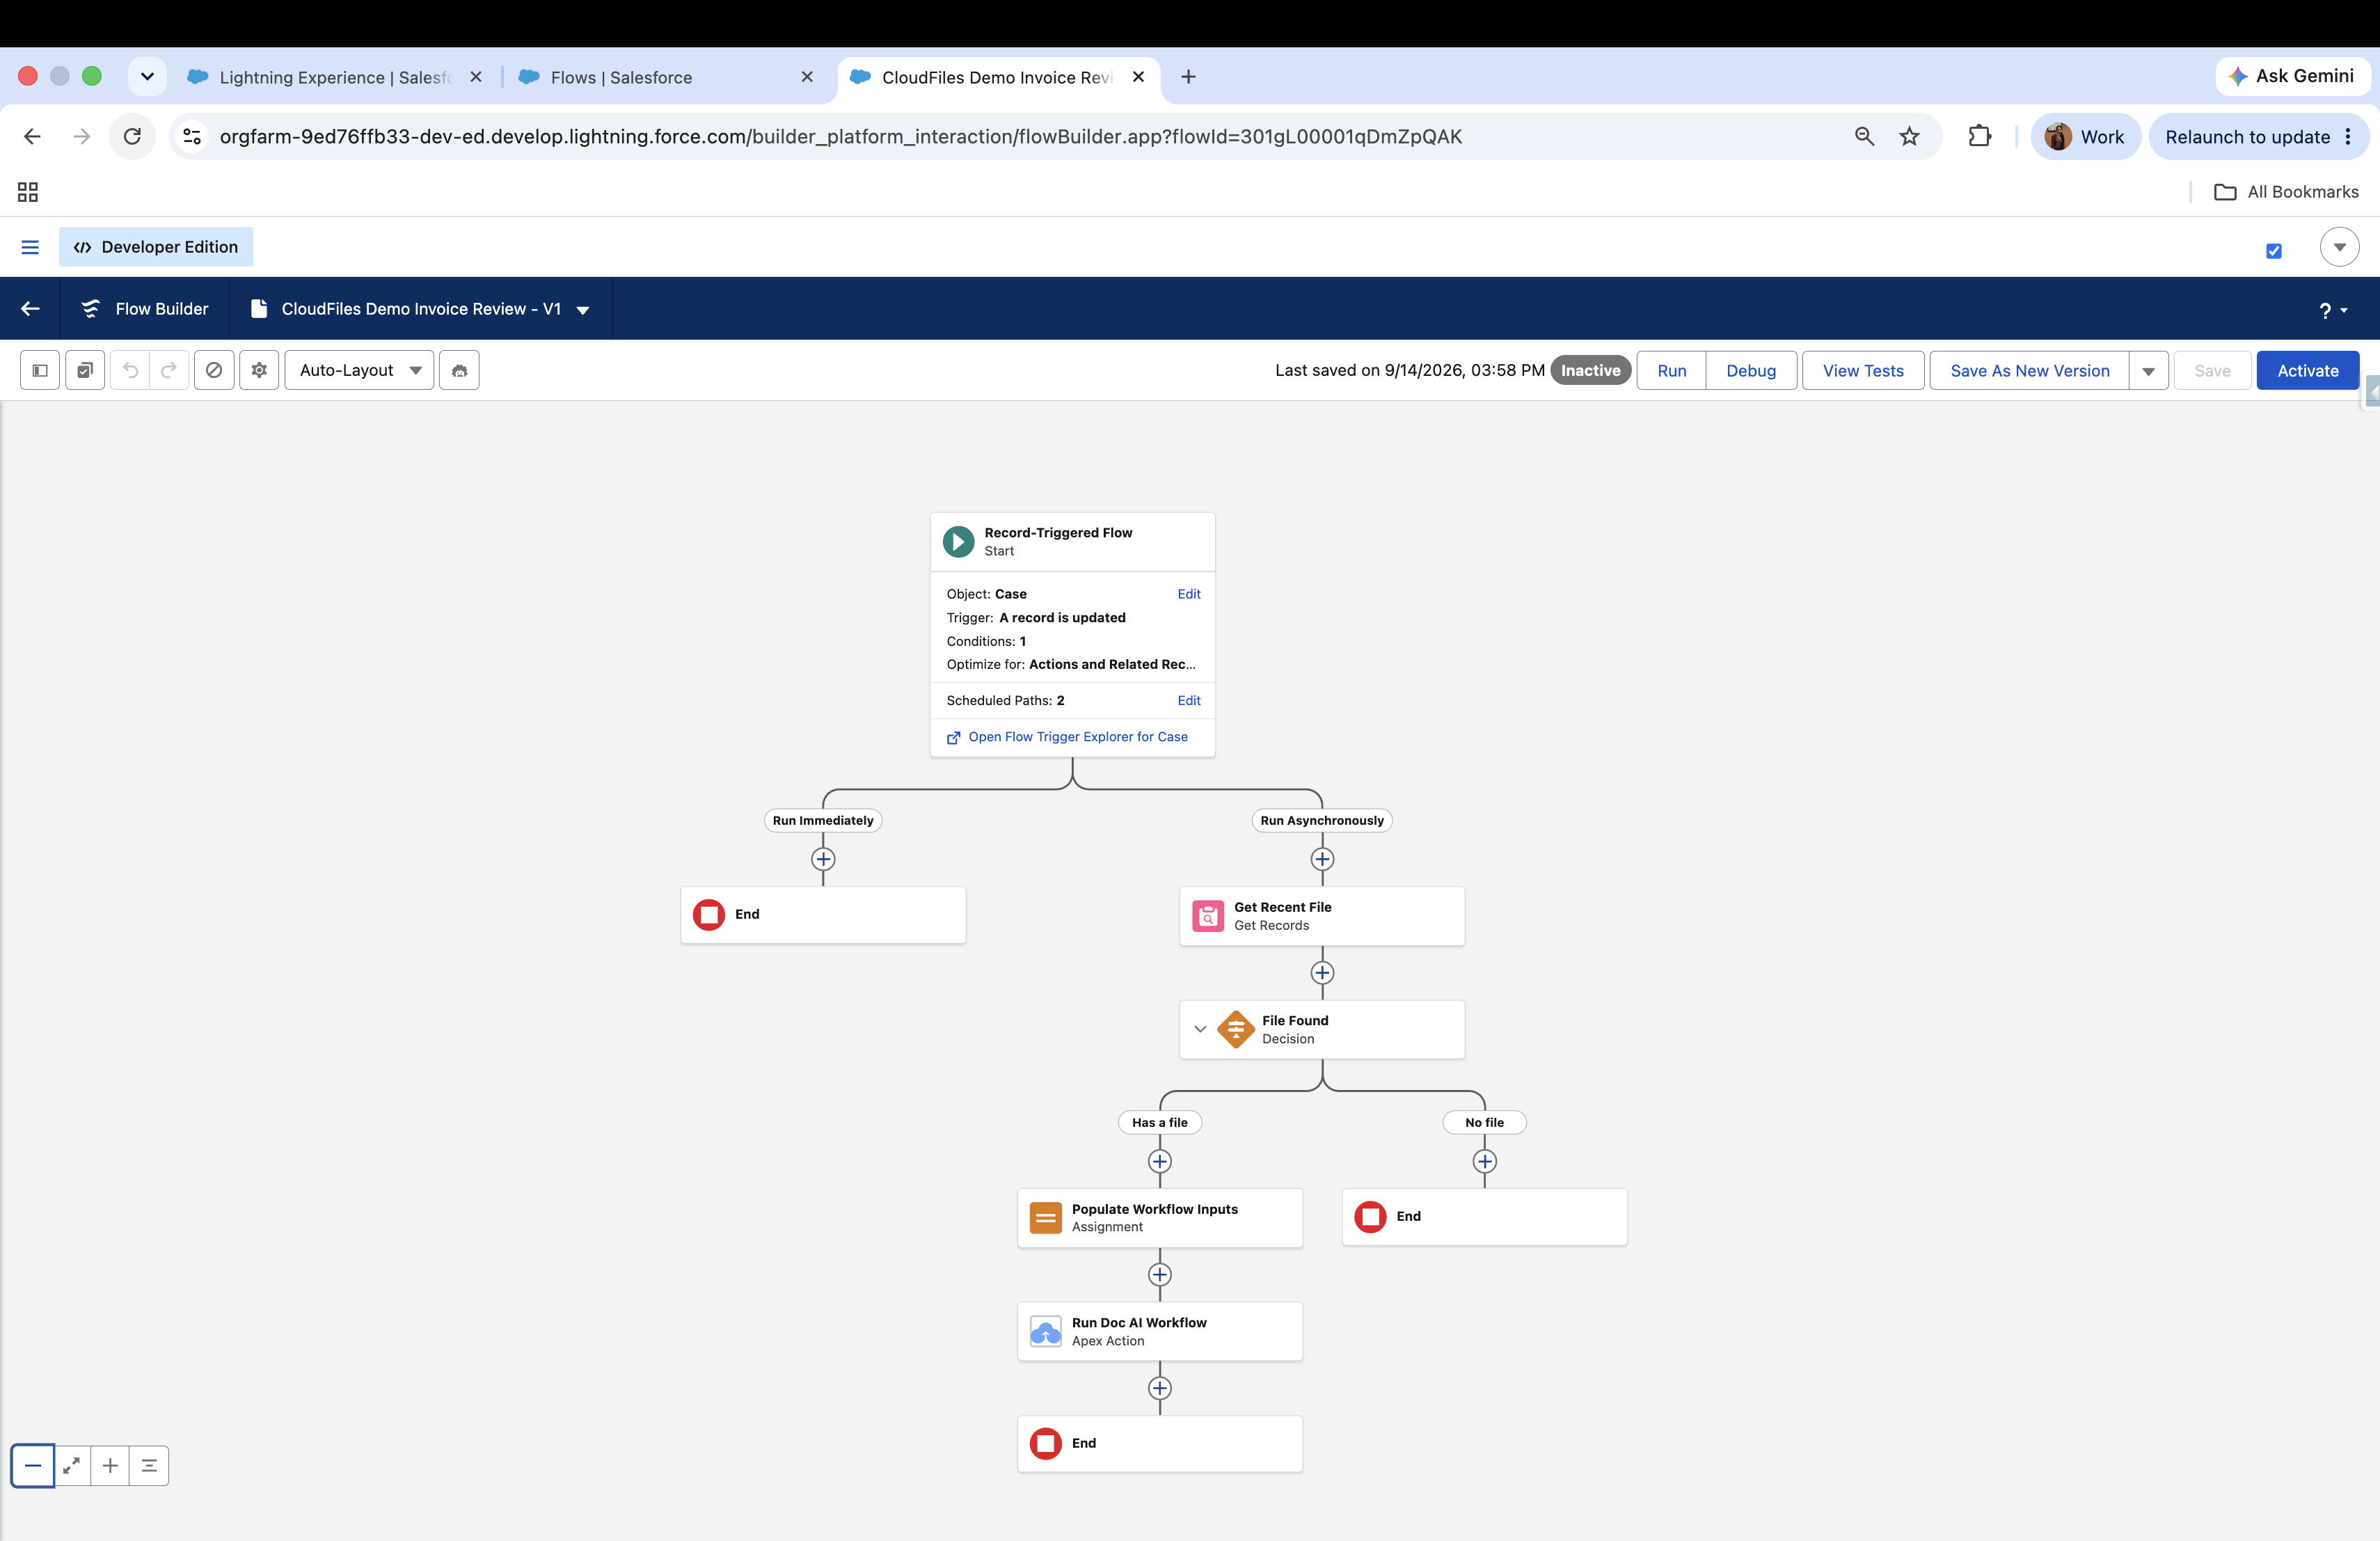The image size is (2380, 1541).
Task: Open View Tests
Action: (x=1863, y=371)
